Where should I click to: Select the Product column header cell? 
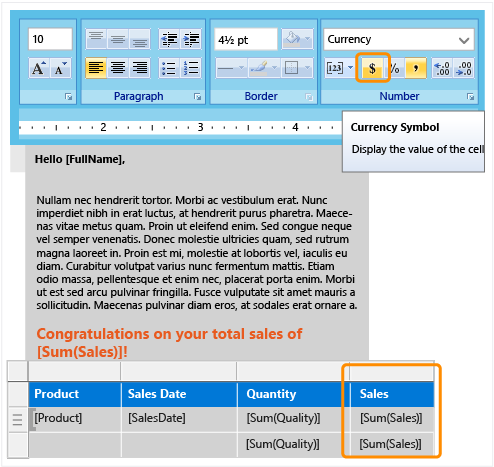(75, 394)
